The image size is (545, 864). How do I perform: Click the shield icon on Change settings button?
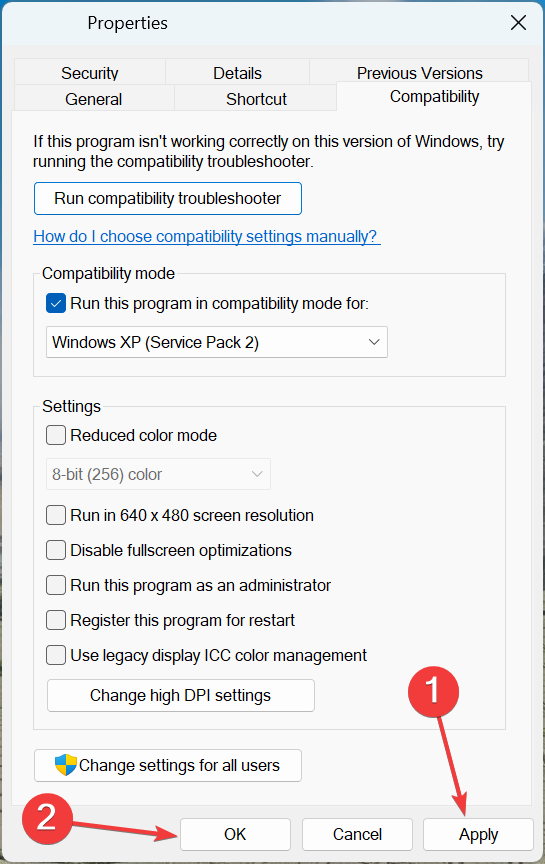[66, 765]
